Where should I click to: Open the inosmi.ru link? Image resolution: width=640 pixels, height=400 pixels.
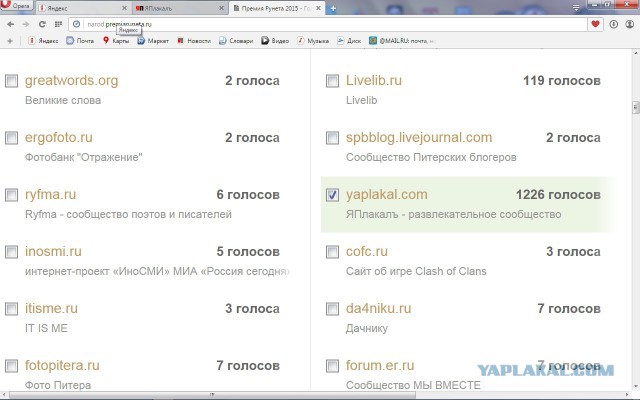click(x=53, y=251)
